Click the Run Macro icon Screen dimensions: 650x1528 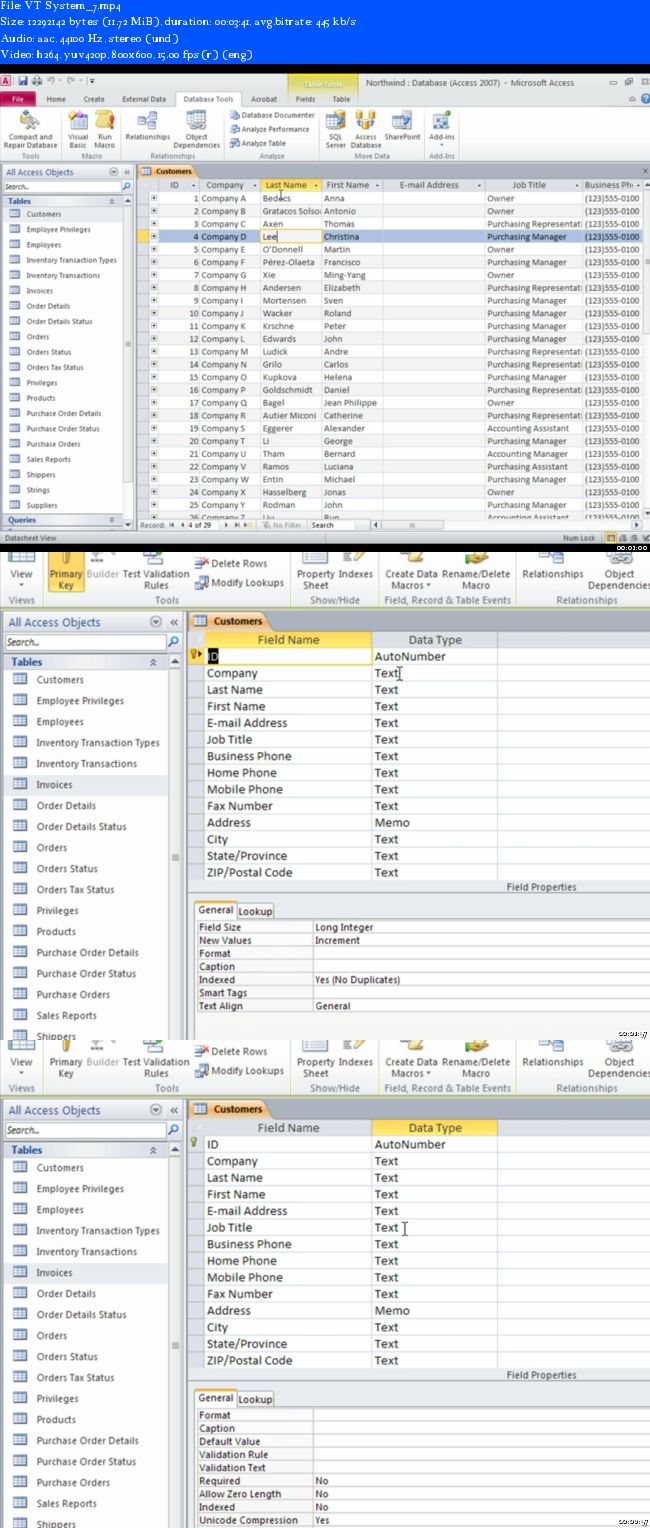point(104,129)
